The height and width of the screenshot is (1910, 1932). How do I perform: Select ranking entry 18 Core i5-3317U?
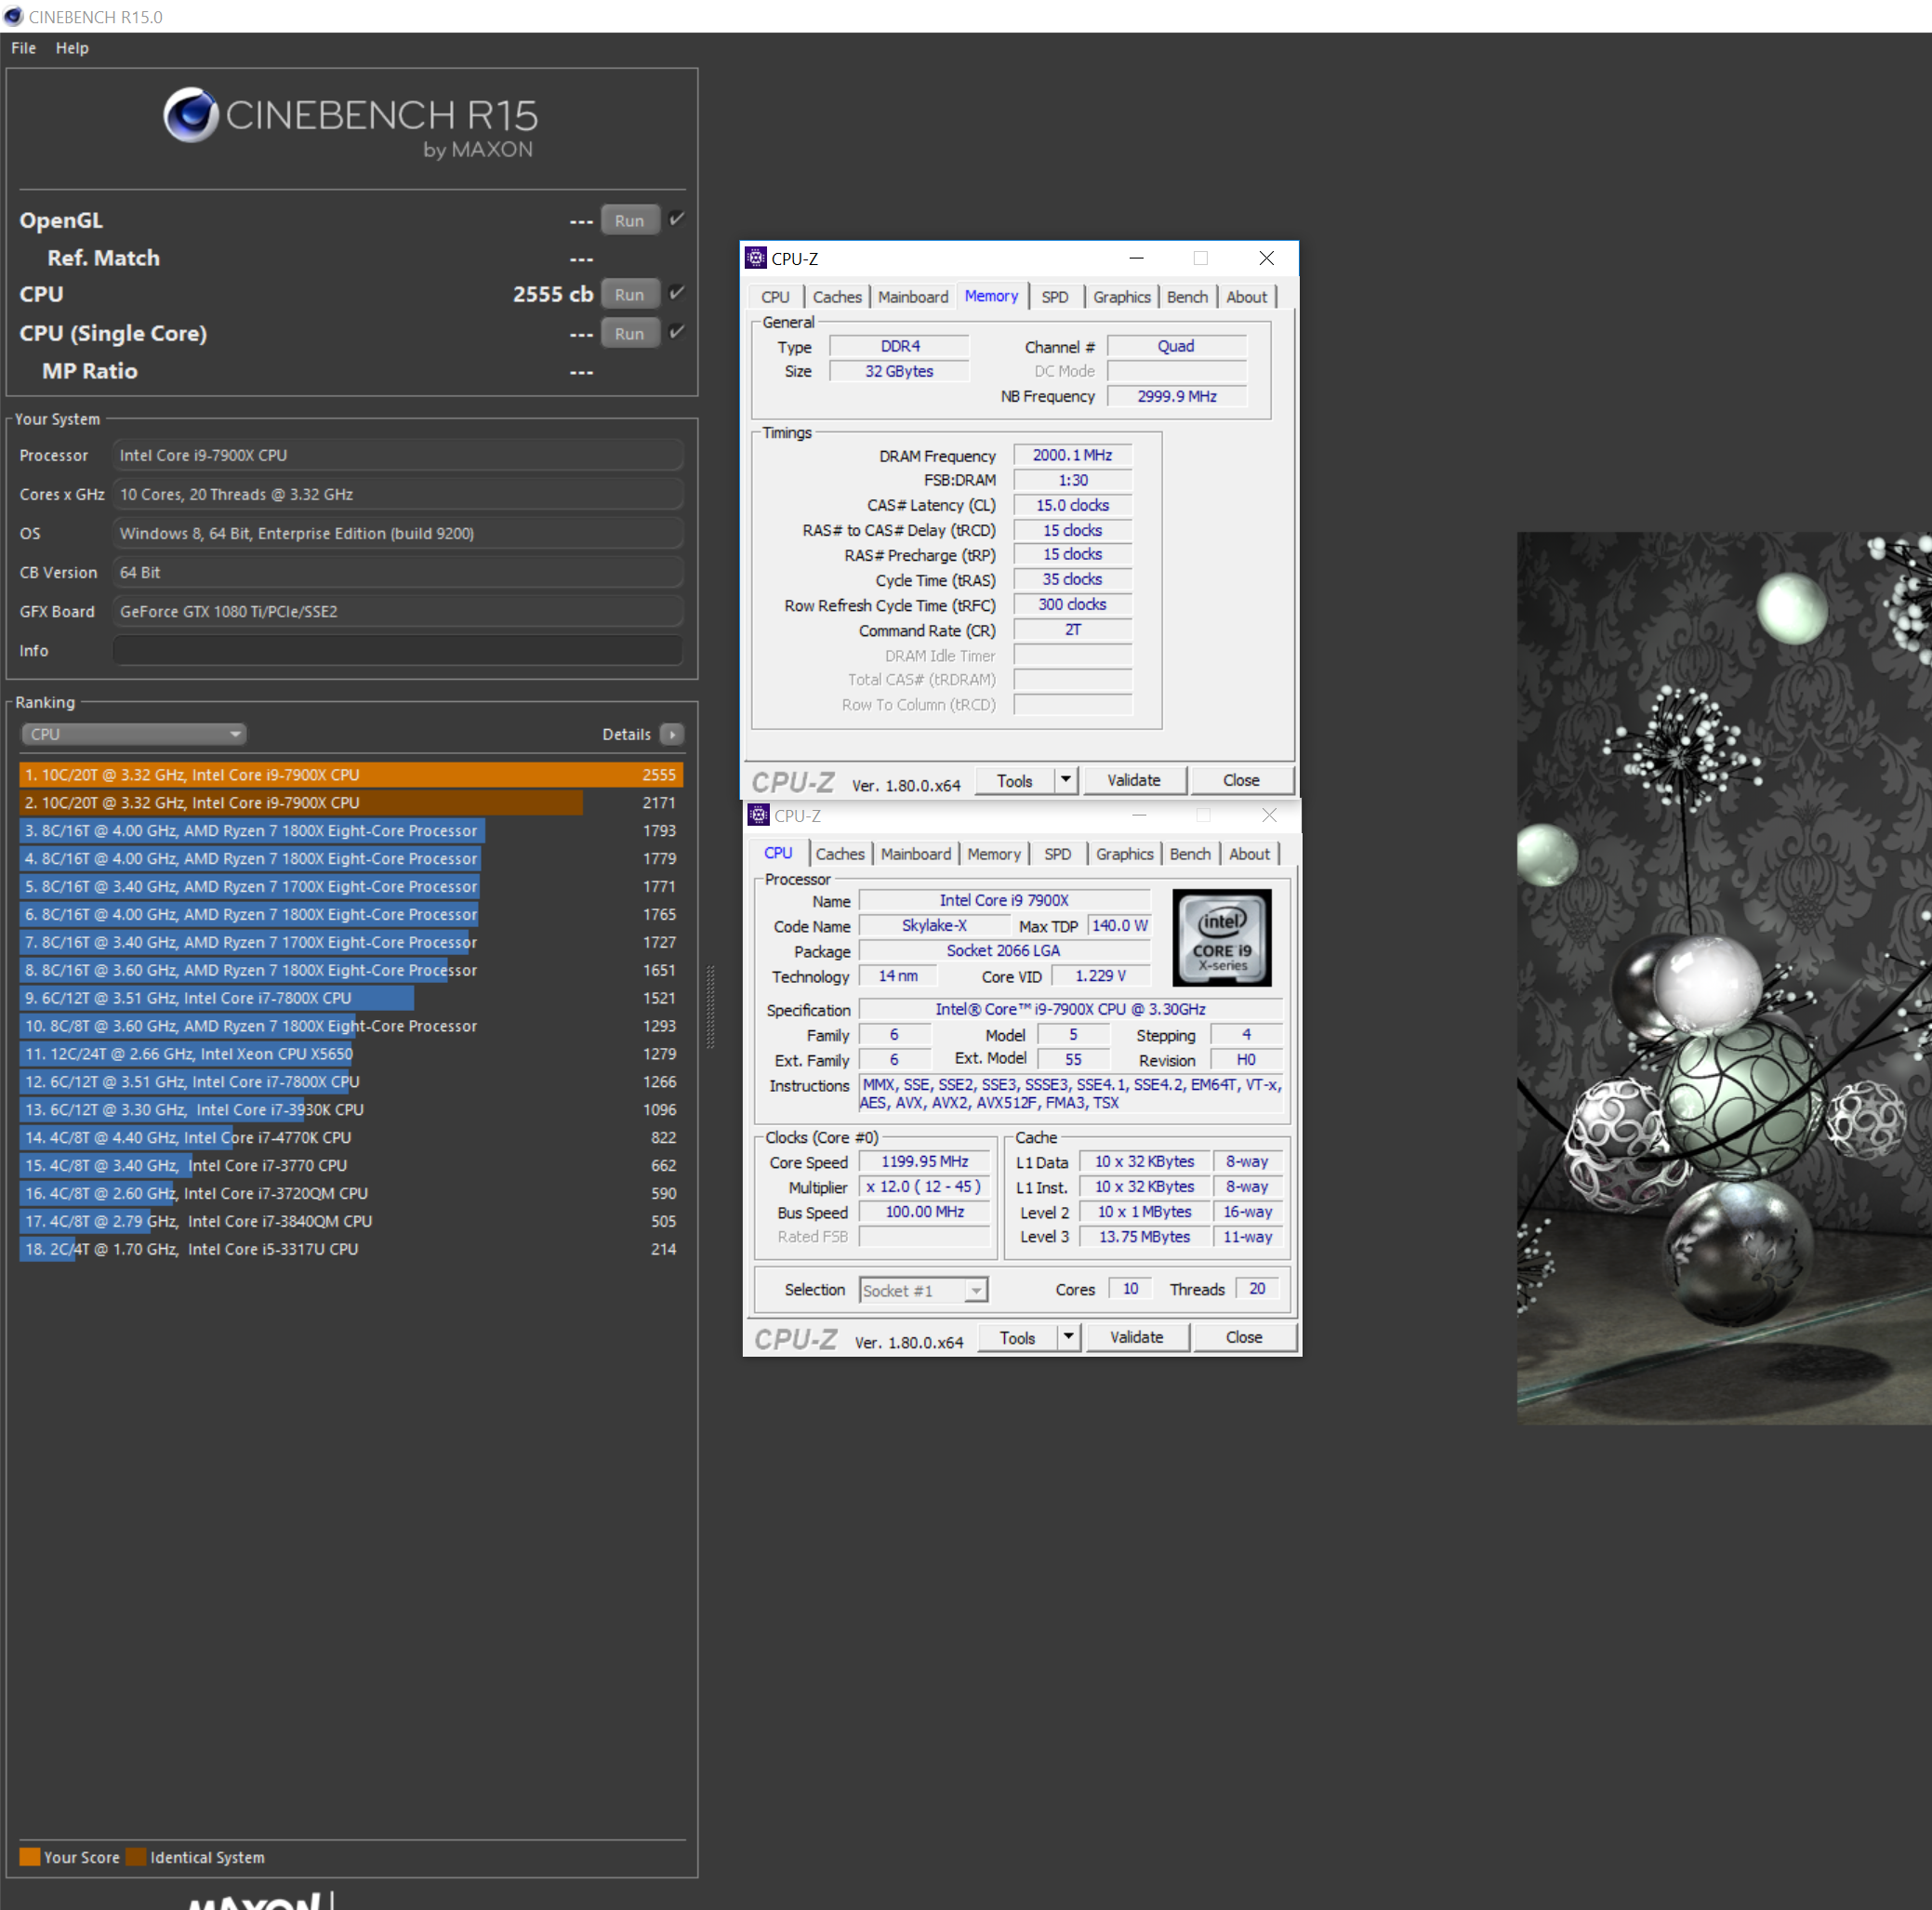pyautogui.click(x=350, y=1249)
